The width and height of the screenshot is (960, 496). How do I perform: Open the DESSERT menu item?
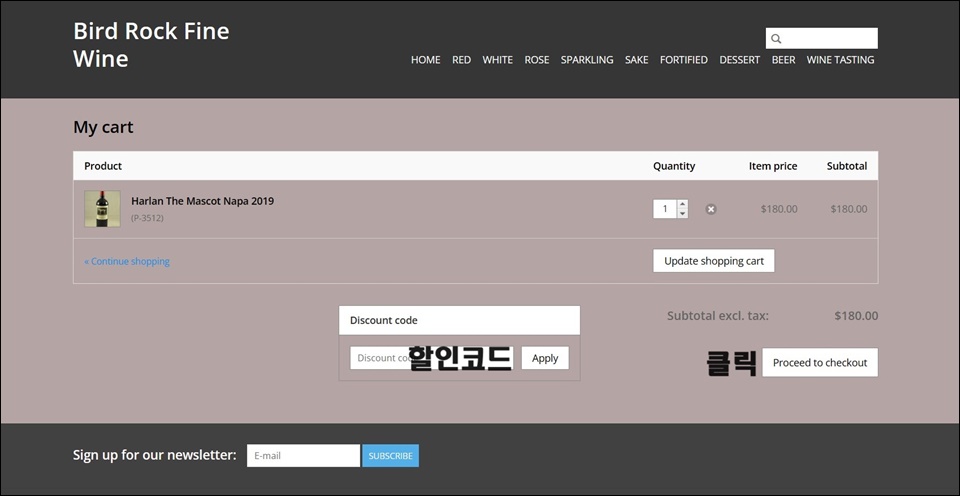[740, 60]
